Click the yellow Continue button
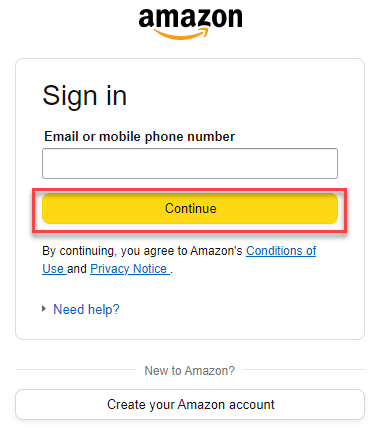The width and height of the screenshot is (386, 432). (190, 209)
